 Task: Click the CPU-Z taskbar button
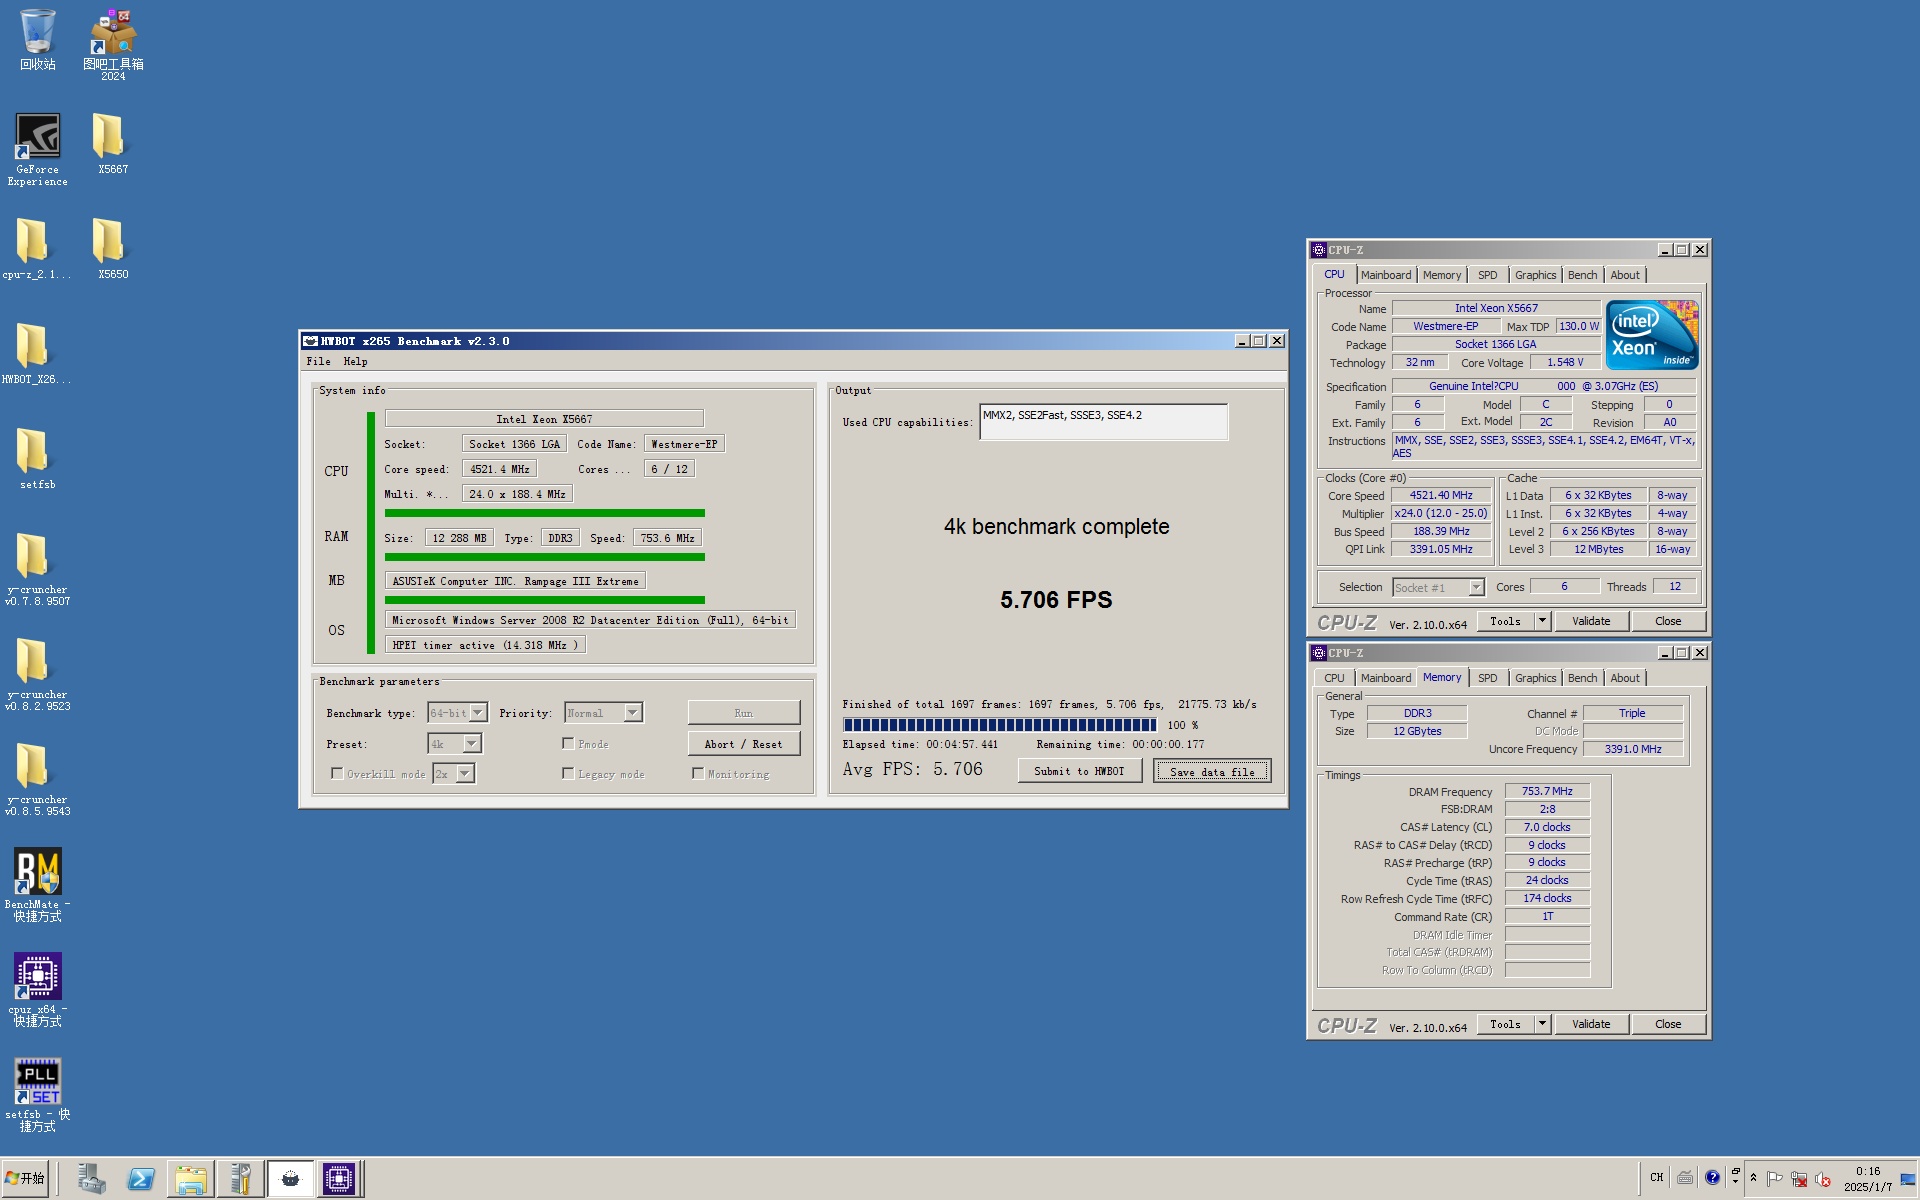click(x=339, y=1179)
